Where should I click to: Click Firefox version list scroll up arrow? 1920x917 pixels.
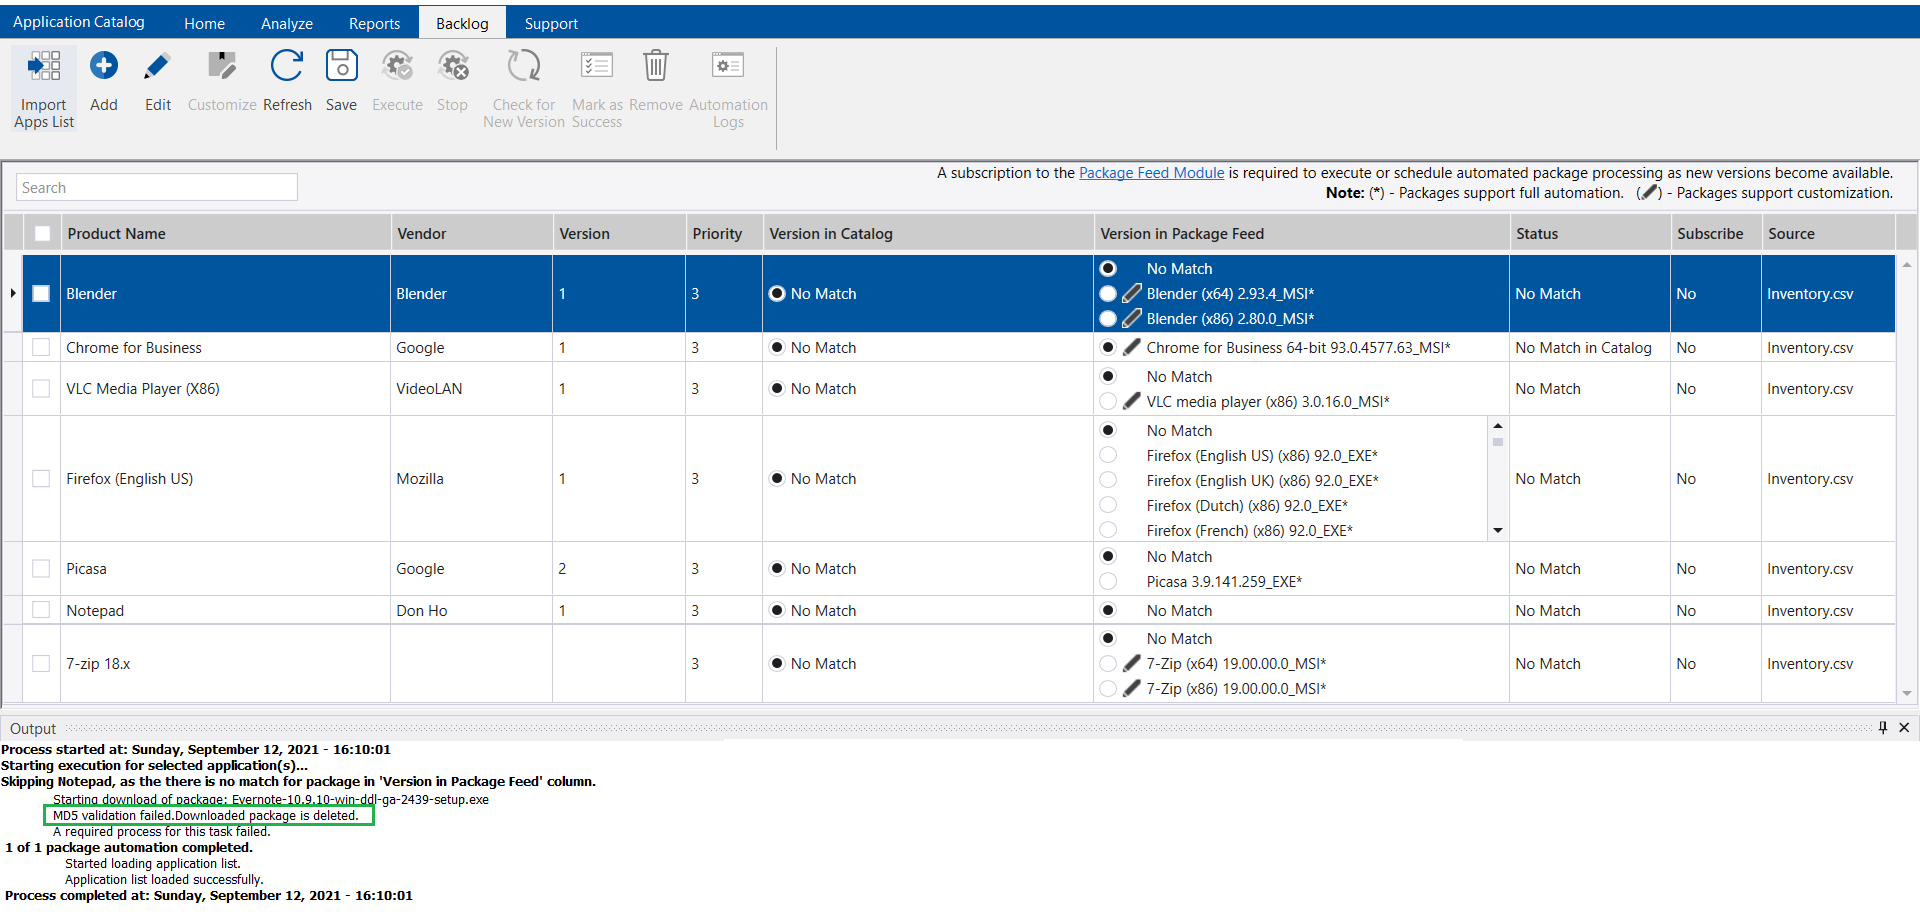pyautogui.click(x=1498, y=426)
